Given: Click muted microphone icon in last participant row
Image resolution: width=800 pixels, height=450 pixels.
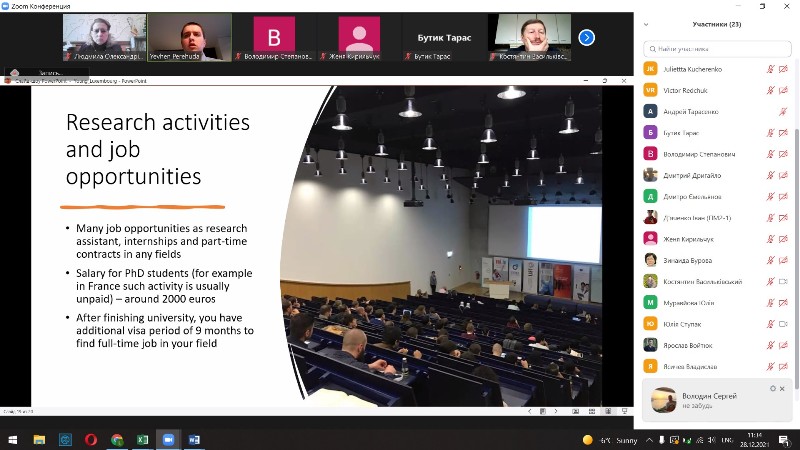Looking at the screenshot, I should coord(770,366).
